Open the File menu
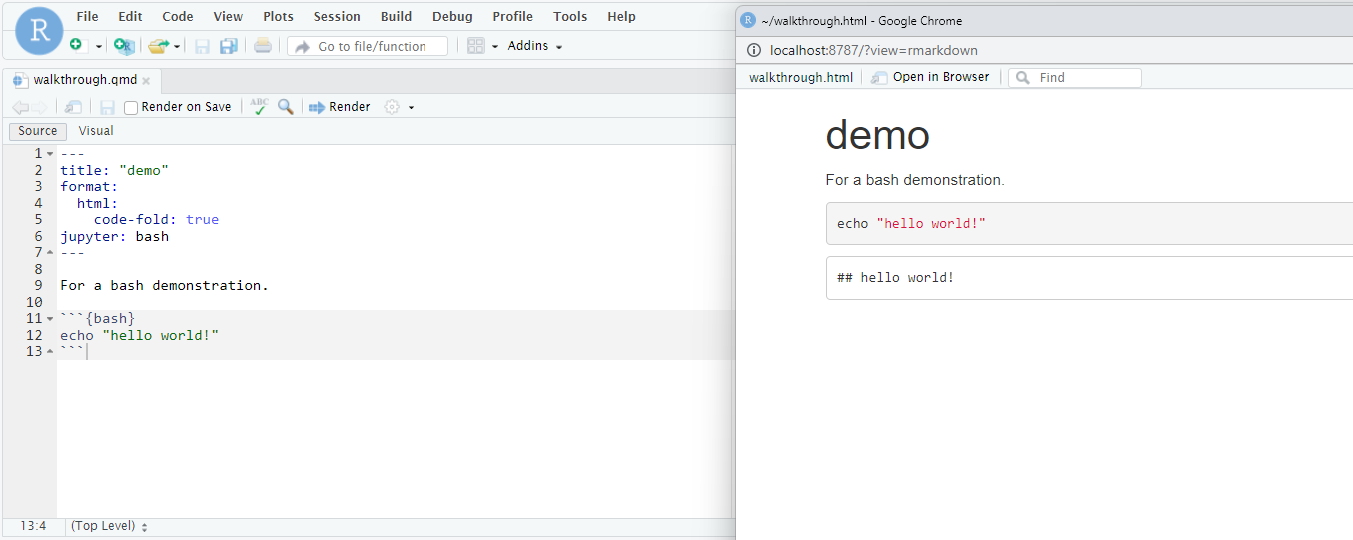The height and width of the screenshot is (540, 1353). tap(88, 16)
